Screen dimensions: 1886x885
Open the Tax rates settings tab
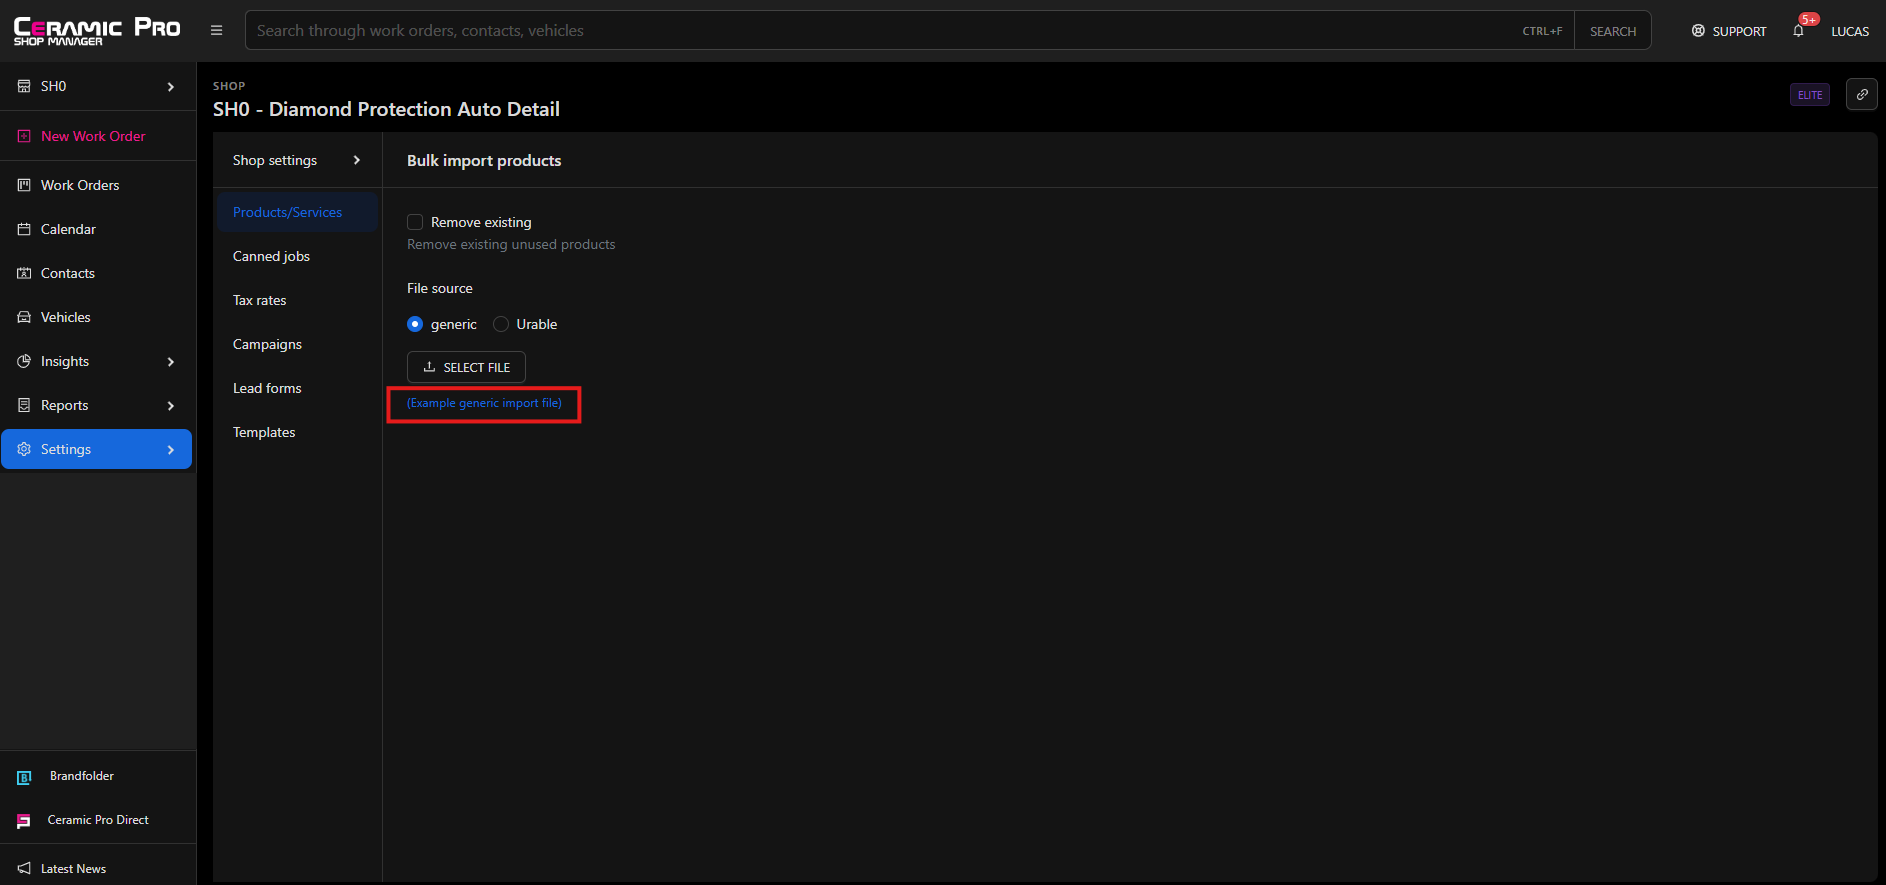pyautogui.click(x=297, y=300)
